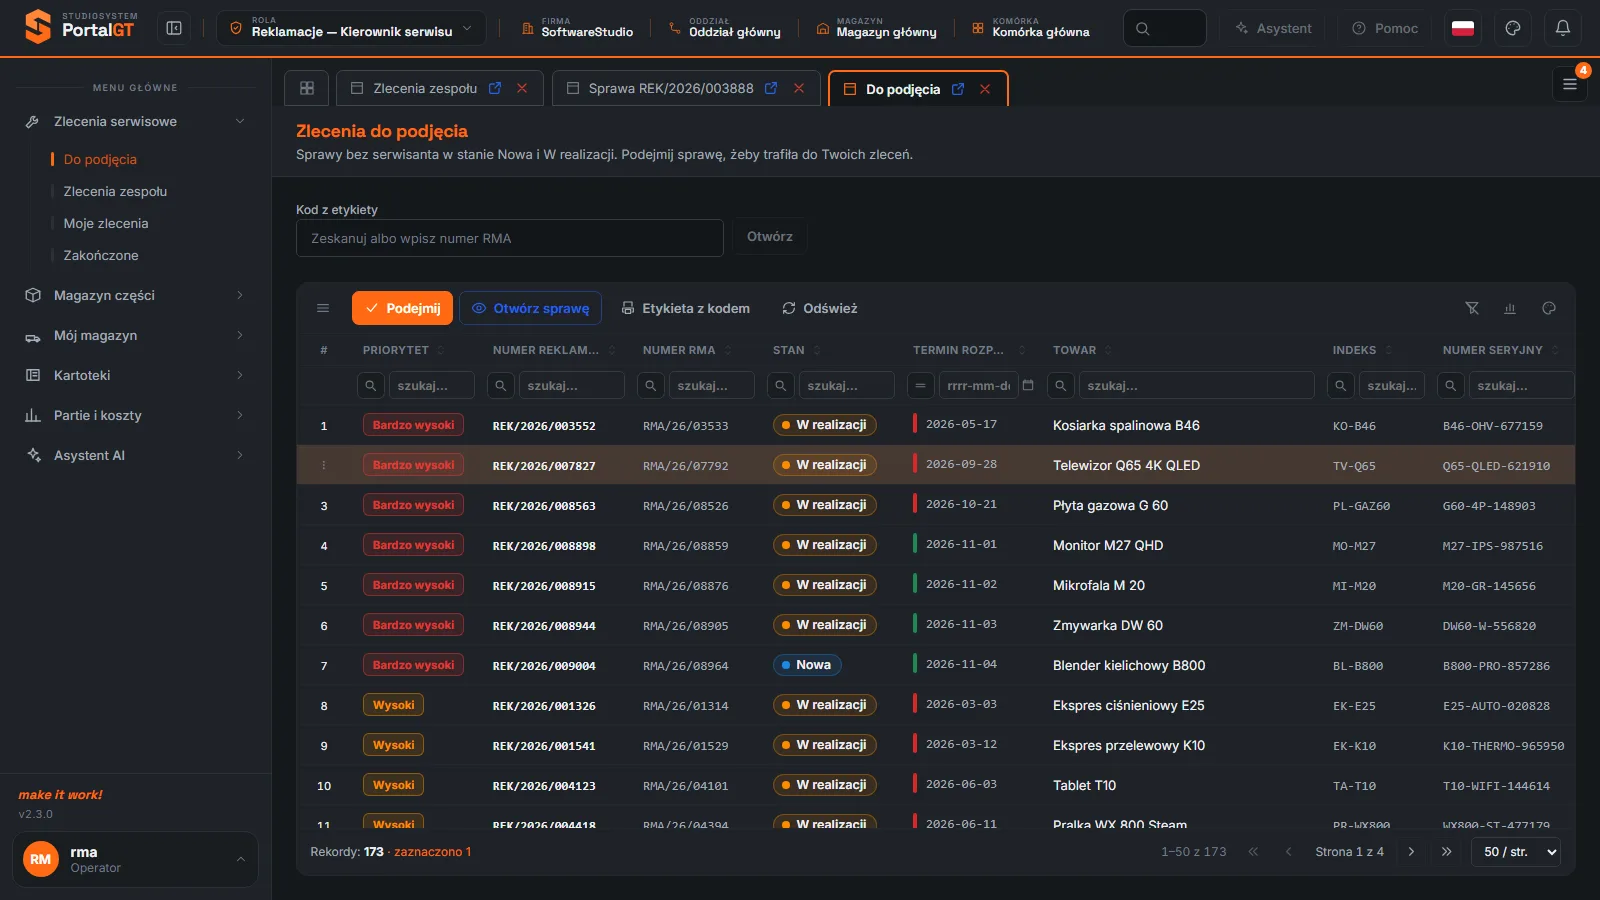The height and width of the screenshot is (900, 1600).
Task: Go to the last page of results
Action: tap(1446, 852)
